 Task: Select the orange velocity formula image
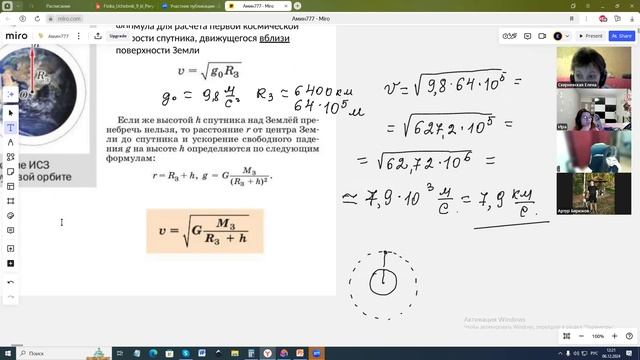205,231
